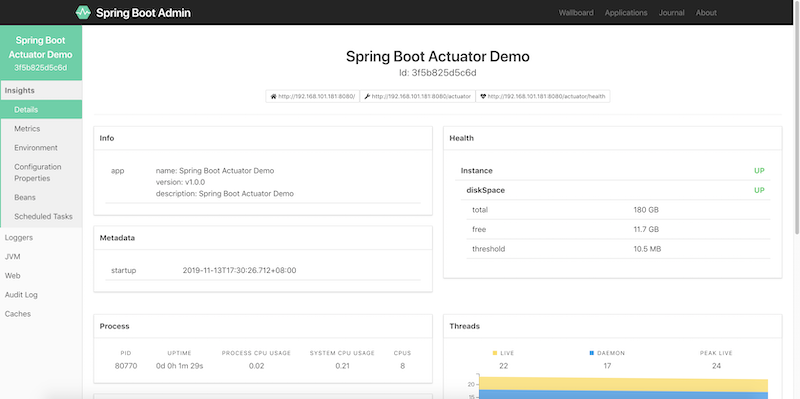Open Beans in the sidebar
This screenshot has height=399, width=800.
point(41,197)
